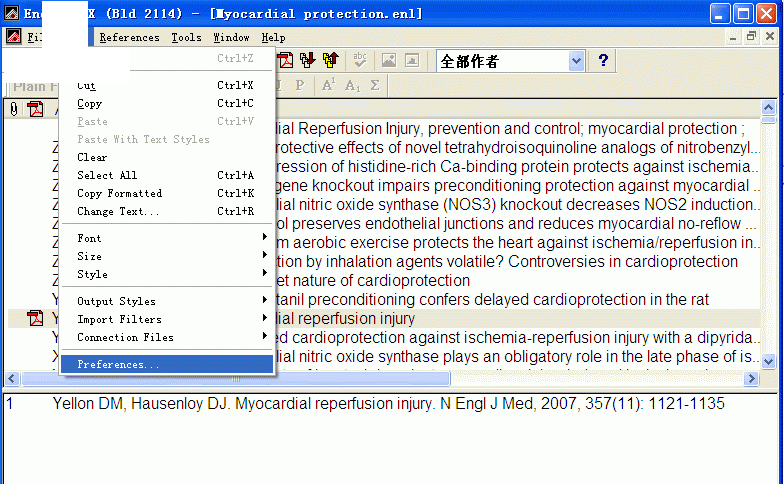This screenshot has height=484, width=784.
Task: Expand the Output Styles submenu
Action: 166,301
